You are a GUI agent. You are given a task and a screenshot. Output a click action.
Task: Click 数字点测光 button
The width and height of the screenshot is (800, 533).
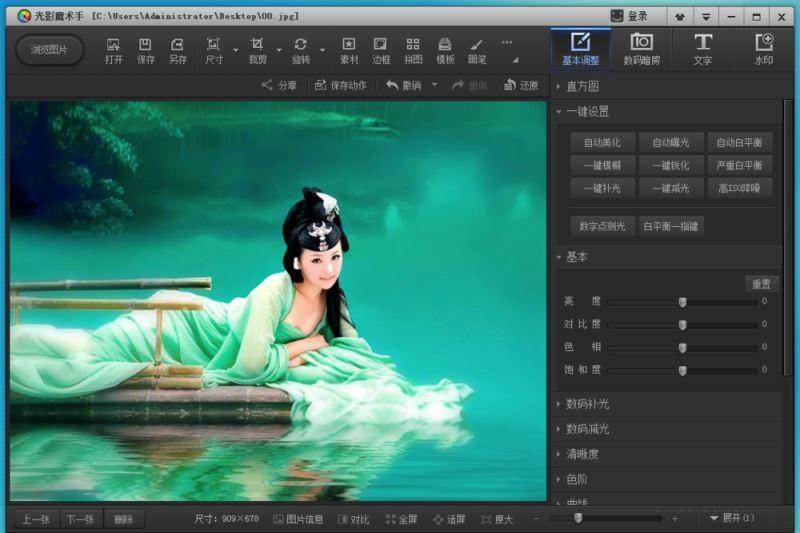point(603,226)
